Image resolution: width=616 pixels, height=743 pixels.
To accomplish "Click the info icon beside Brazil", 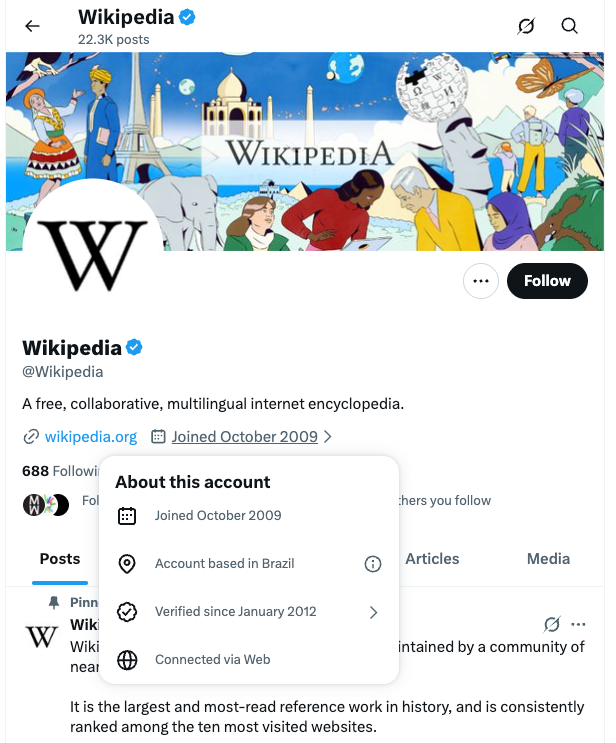I will coord(373,564).
